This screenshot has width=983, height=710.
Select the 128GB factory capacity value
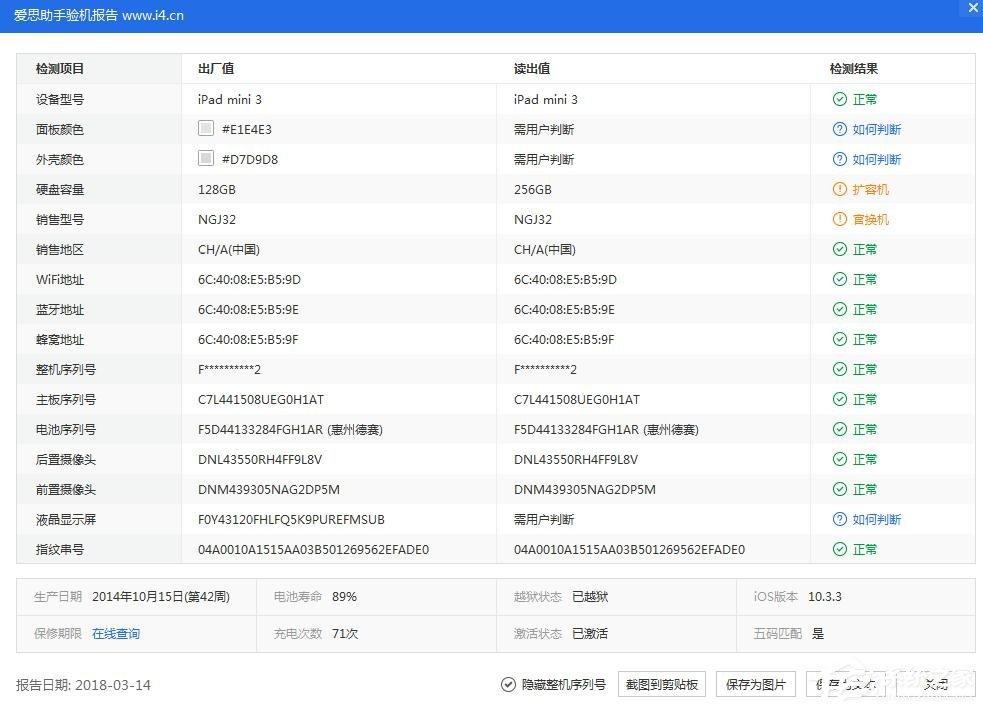click(x=217, y=189)
